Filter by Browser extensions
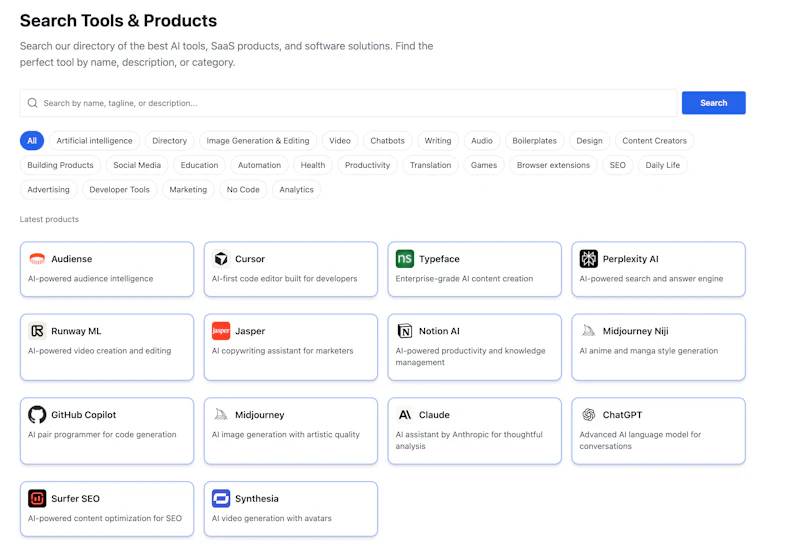The width and height of the screenshot is (800, 545). click(553, 165)
